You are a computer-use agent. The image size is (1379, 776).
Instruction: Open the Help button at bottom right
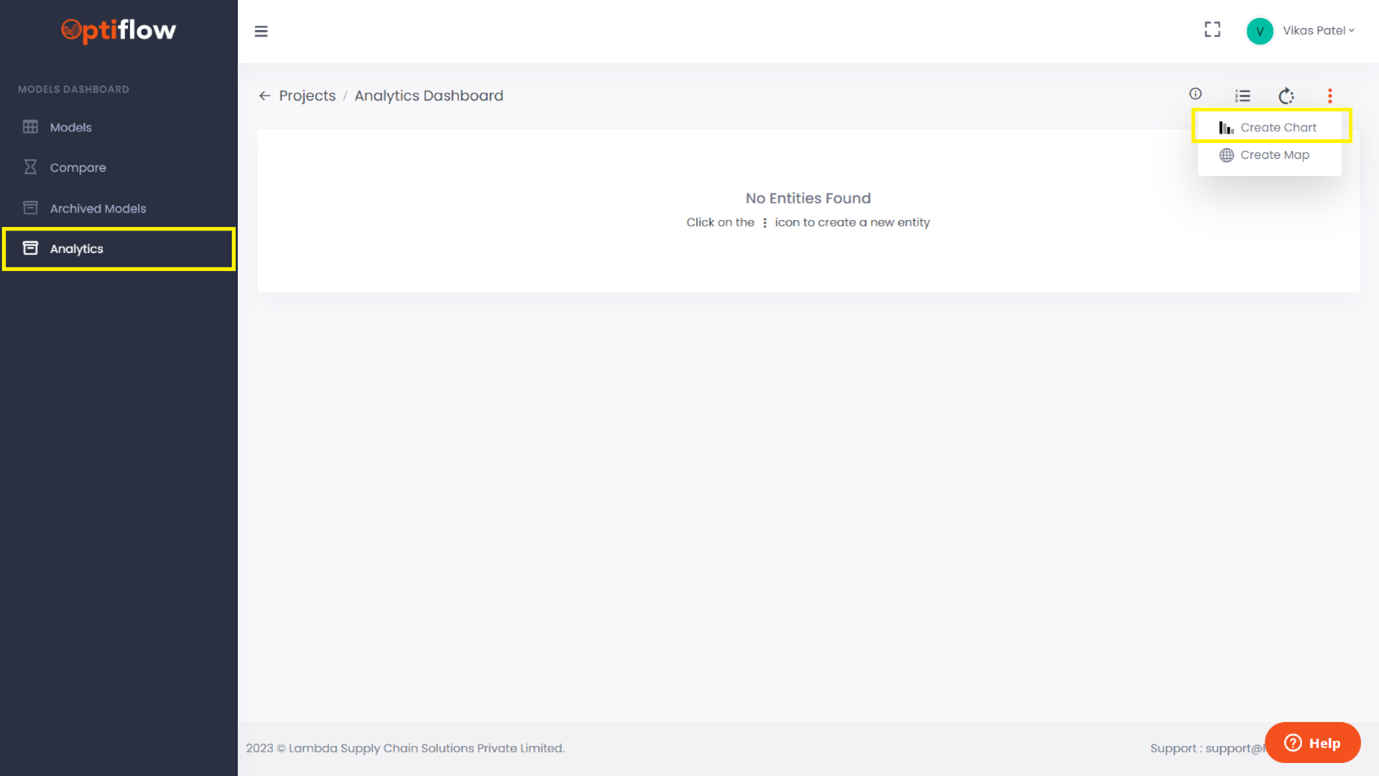(1313, 742)
